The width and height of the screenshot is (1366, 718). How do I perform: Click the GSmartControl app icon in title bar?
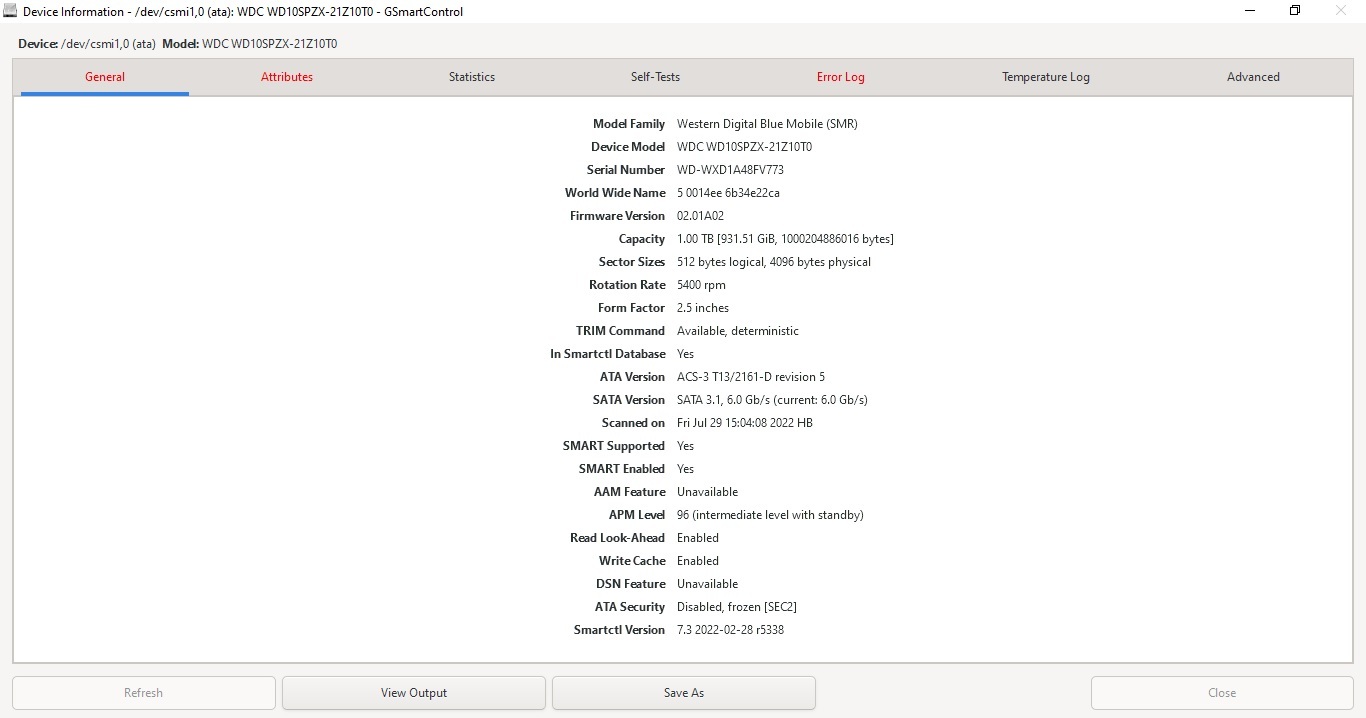click(11, 11)
